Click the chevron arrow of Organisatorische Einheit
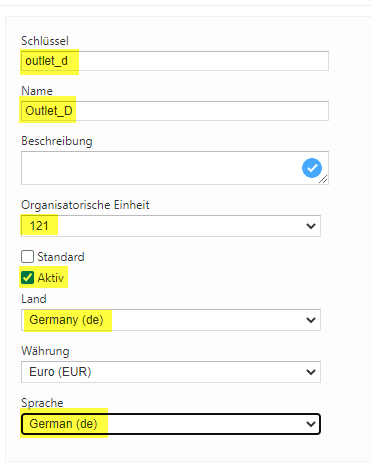Screen dimensions: 371x467 311,226
